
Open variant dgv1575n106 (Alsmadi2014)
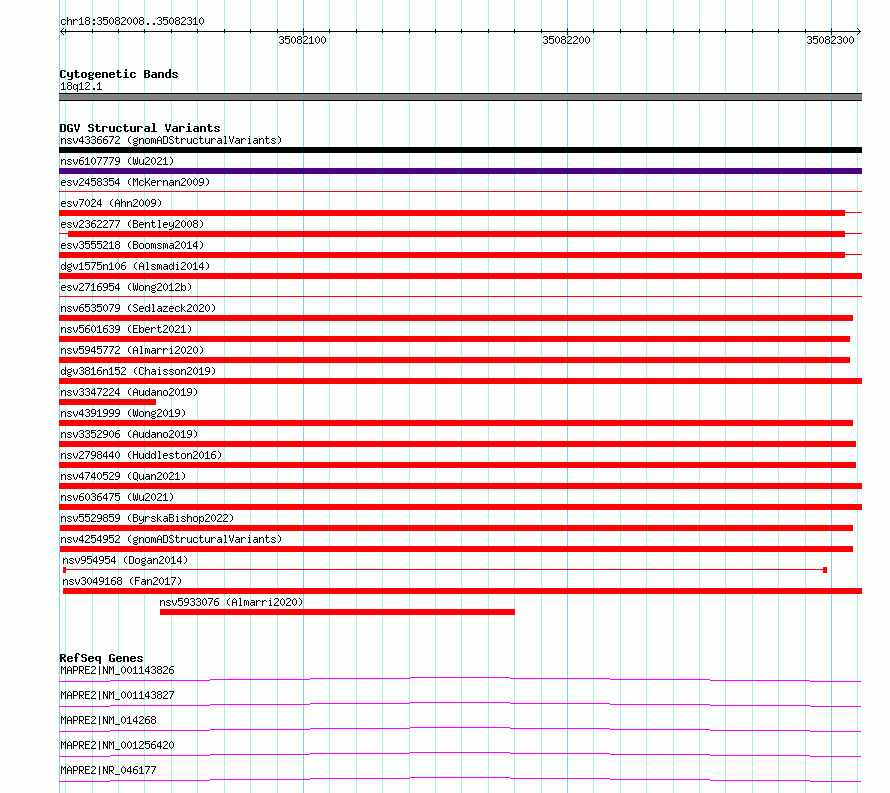[x=135, y=266]
